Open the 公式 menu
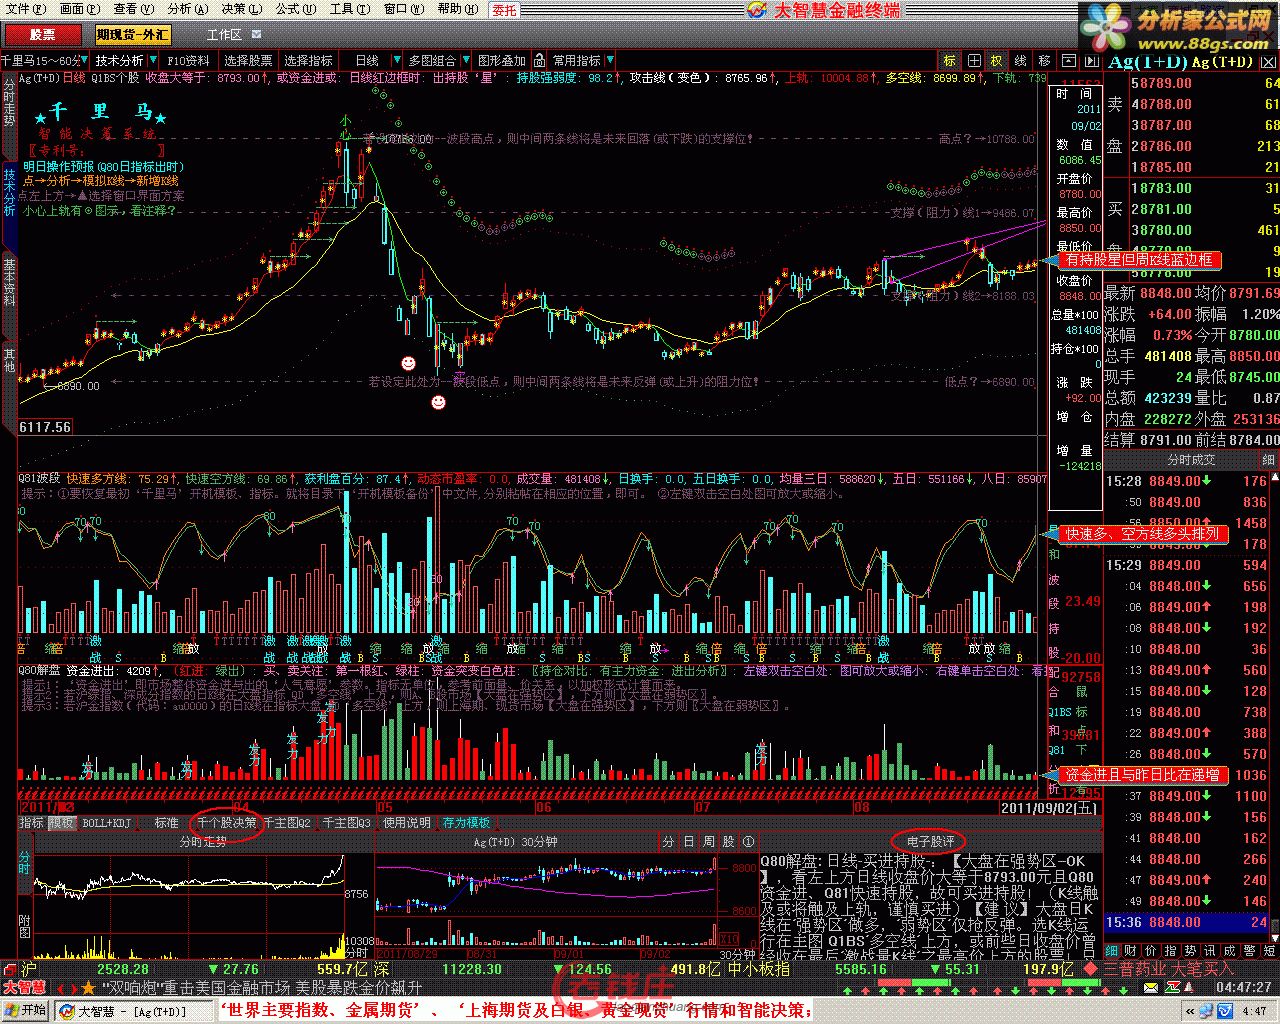Screen dimensions: 1280x1024 (295, 9)
